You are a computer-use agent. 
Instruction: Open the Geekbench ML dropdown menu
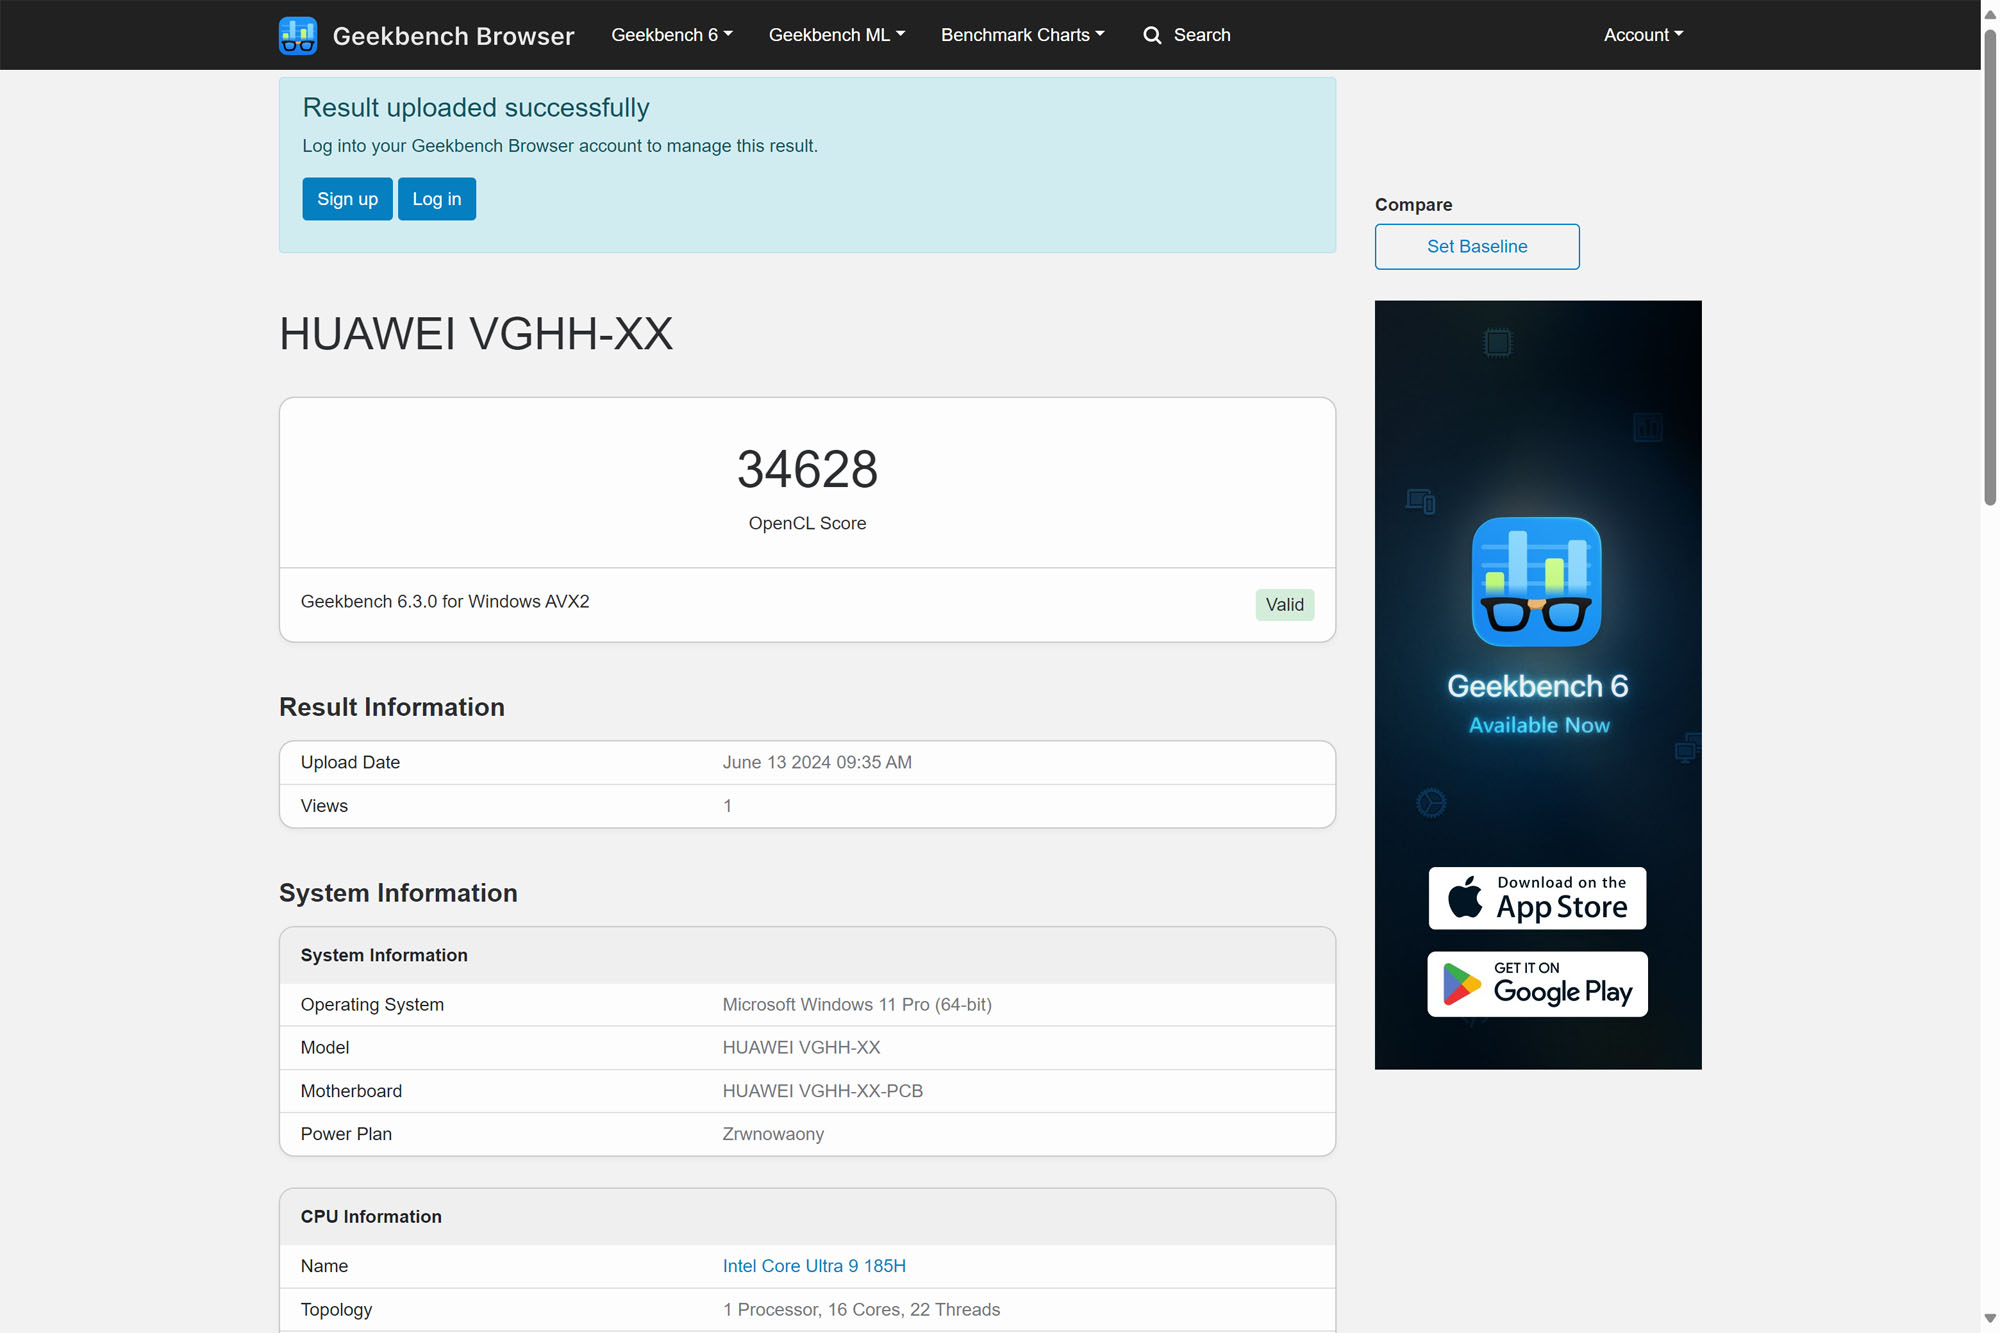click(836, 35)
